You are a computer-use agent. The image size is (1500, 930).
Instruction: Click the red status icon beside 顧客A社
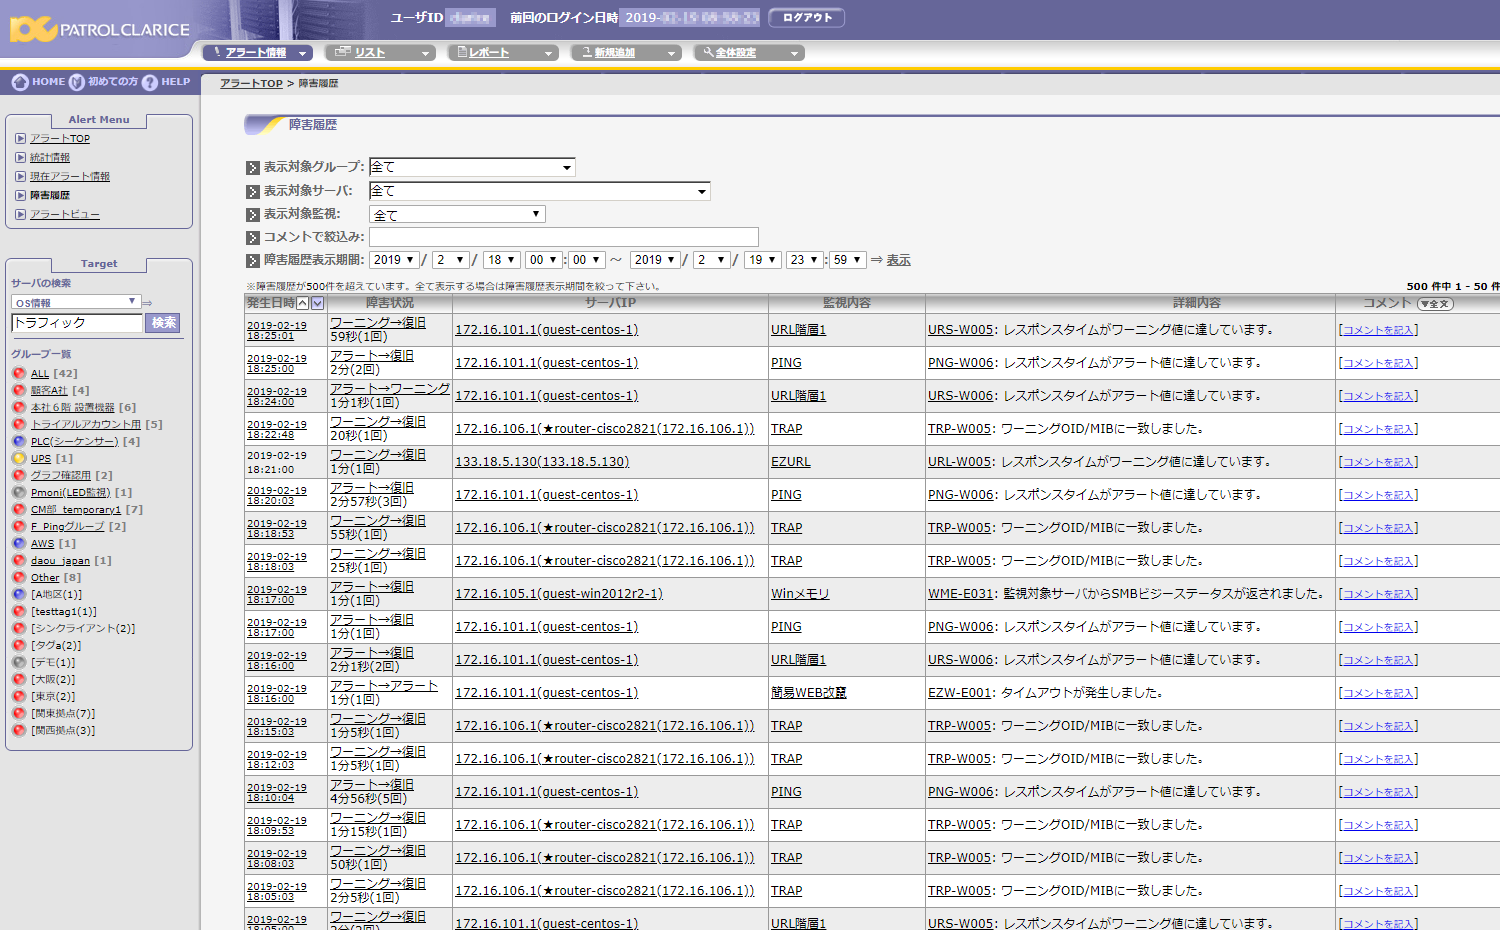pyautogui.click(x=19, y=390)
